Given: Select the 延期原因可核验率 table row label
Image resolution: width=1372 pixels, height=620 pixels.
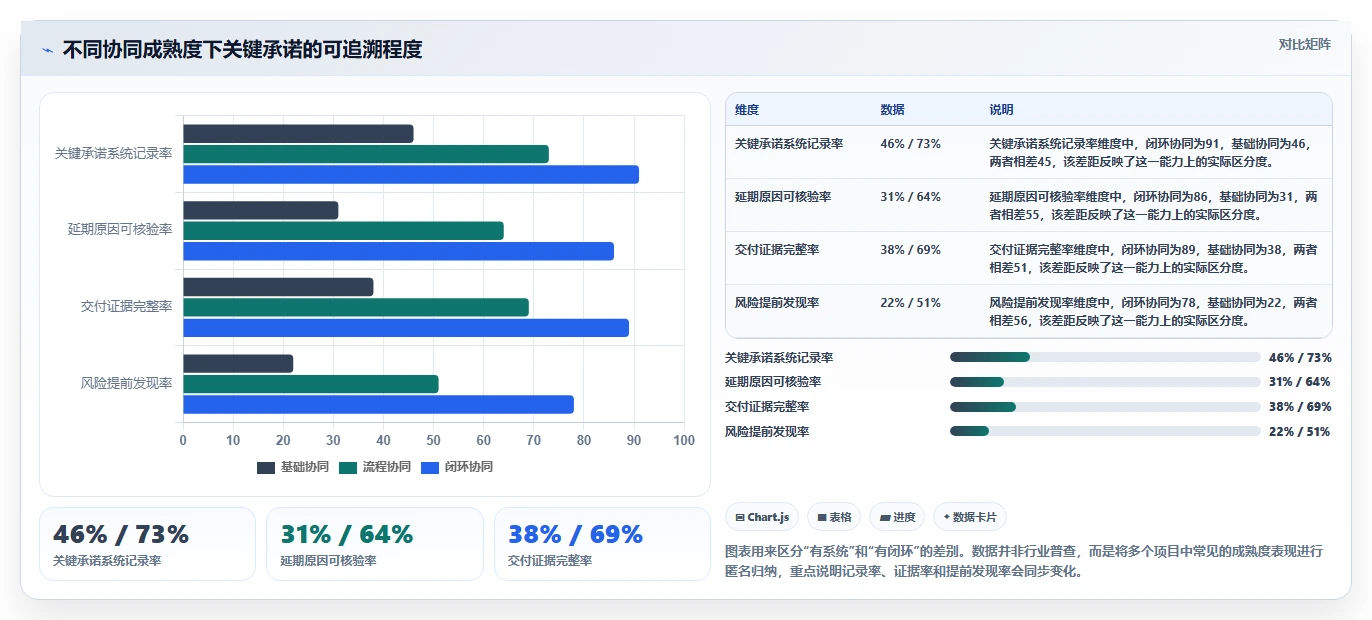Looking at the screenshot, I should tap(783, 197).
